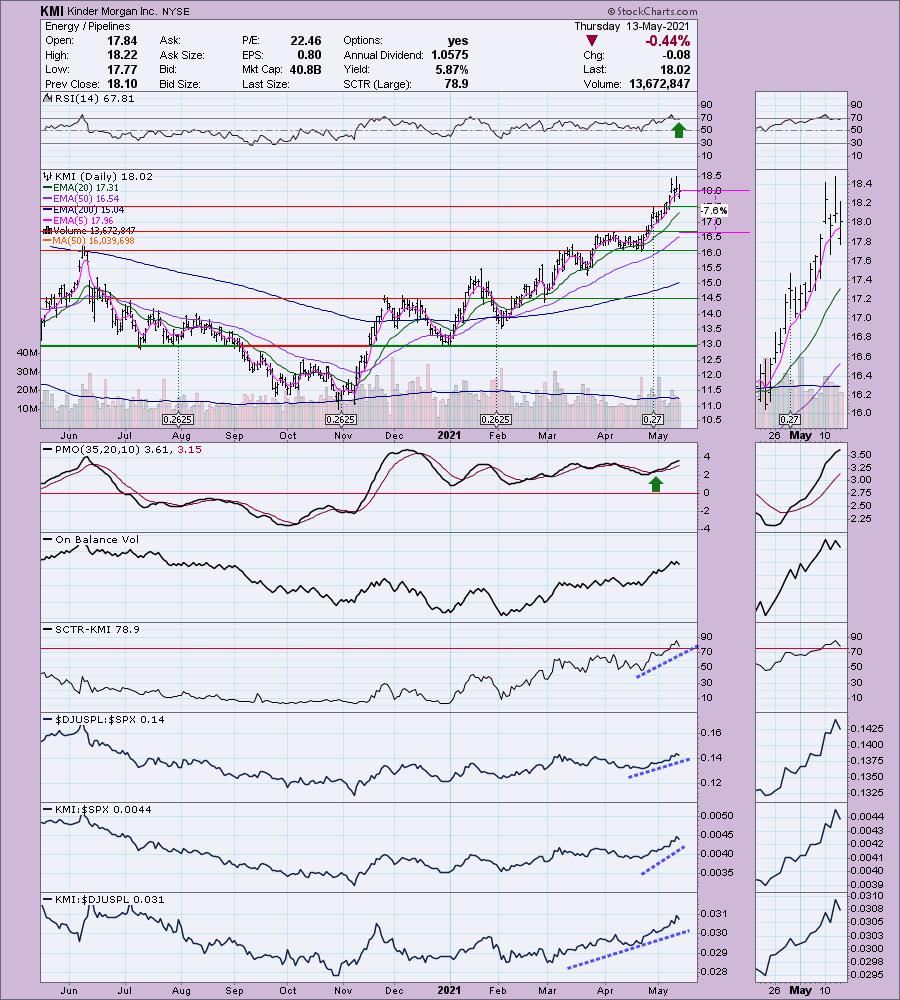Click the 0.2625 dividend marker near Aug
The width and height of the screenshot is (900, 1000).
(x=178, y=420)
